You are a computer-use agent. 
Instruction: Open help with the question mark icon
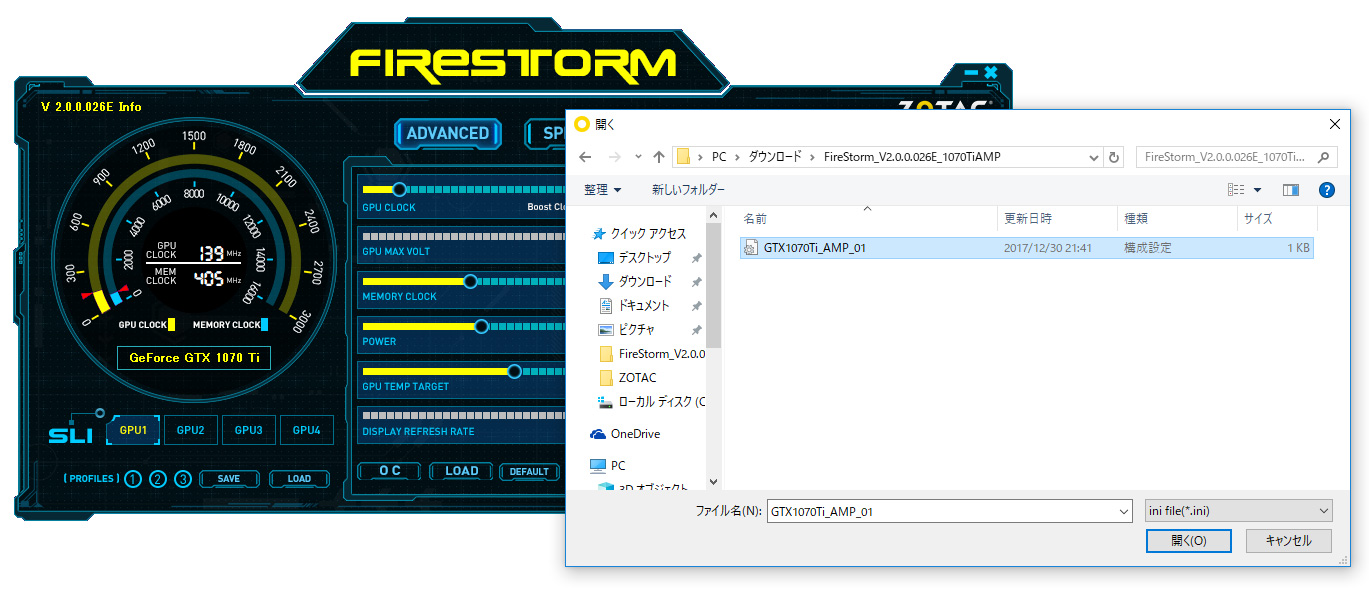[1327, 189]
